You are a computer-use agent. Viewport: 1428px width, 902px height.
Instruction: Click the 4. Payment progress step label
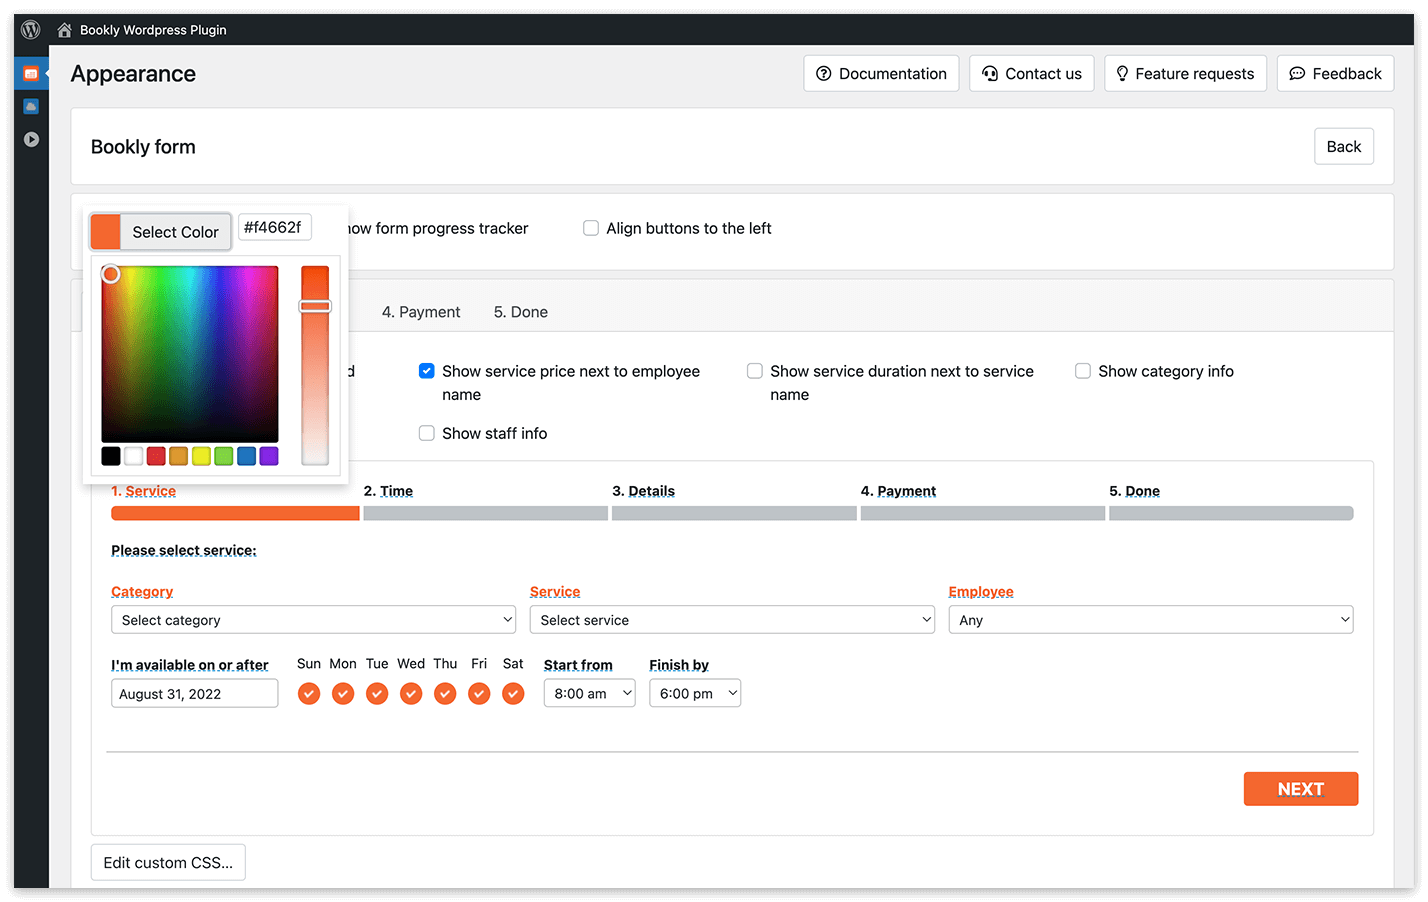(898, 491)
